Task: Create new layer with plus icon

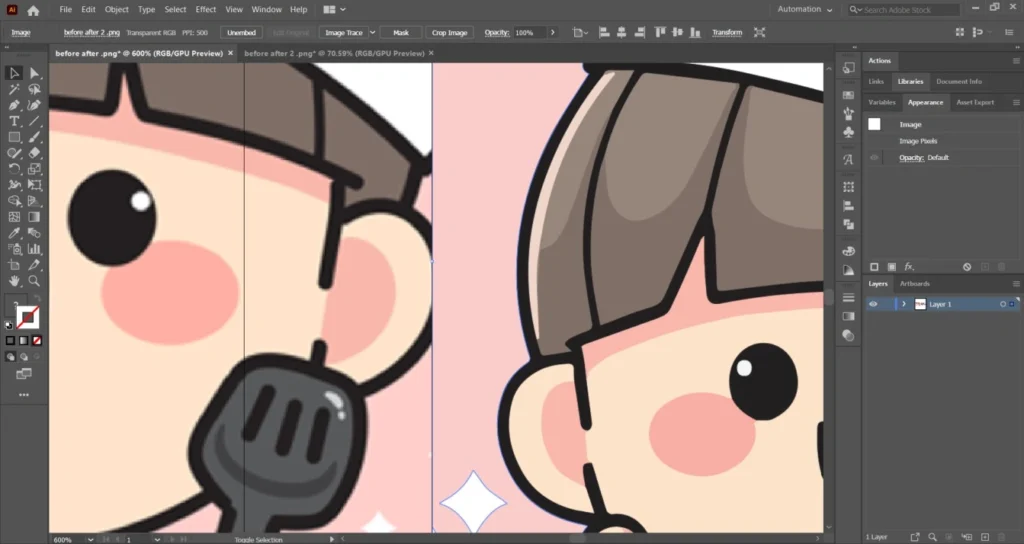Action: click(985, 537)
